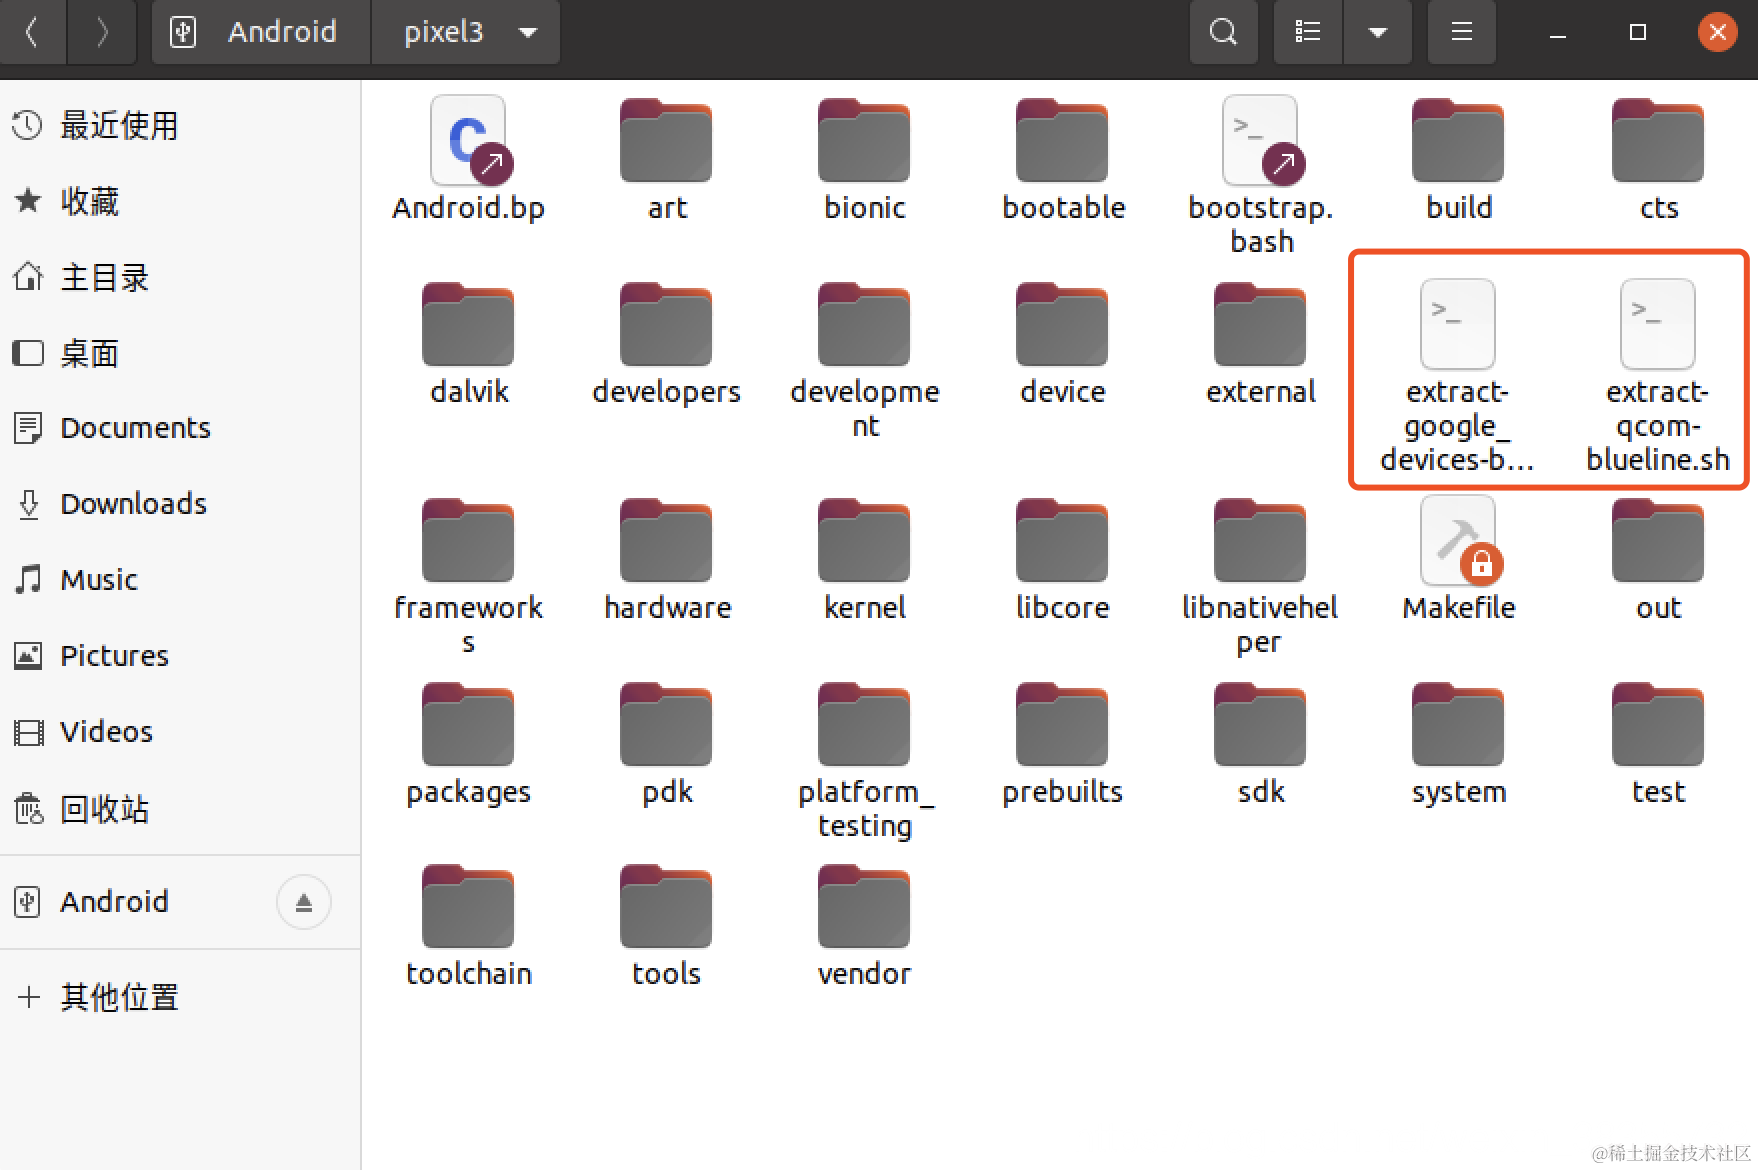Toggle list view layout icon

point(1307,32)
